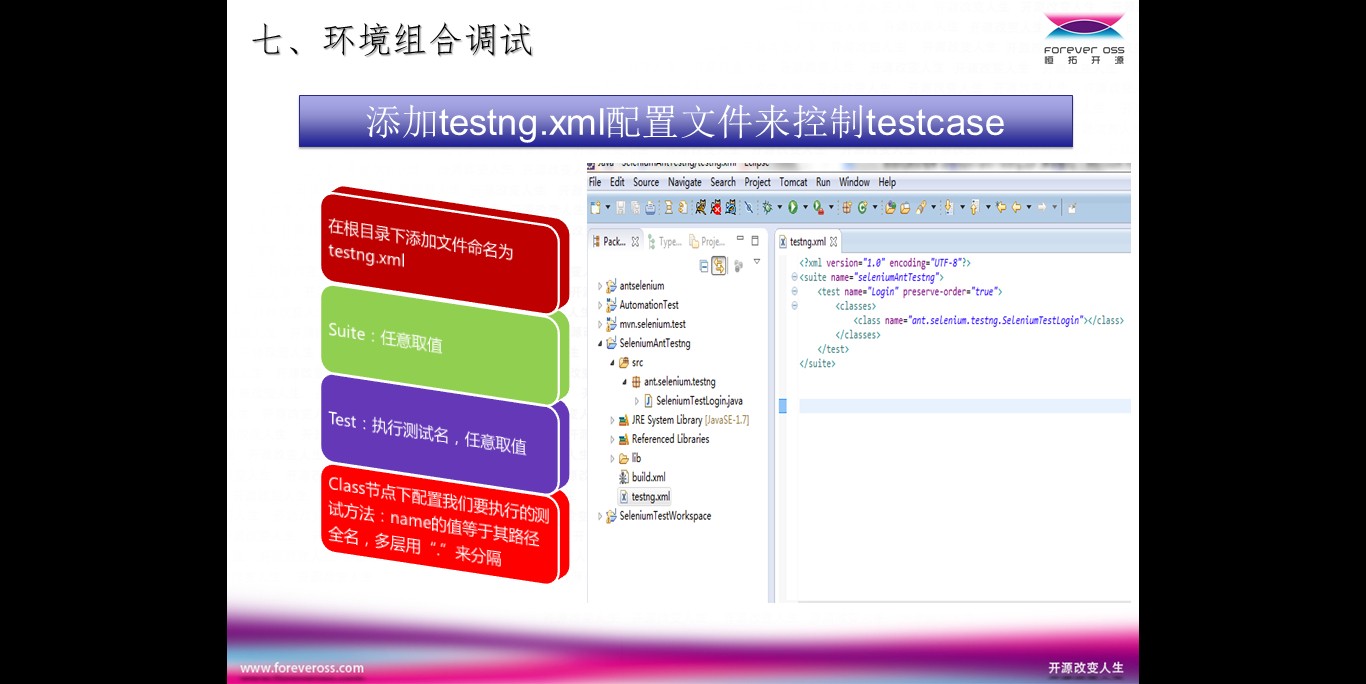Viewport: 1366px width, 684px height.
Task: Open the Project menu
Action: click(x=758, y=182)
